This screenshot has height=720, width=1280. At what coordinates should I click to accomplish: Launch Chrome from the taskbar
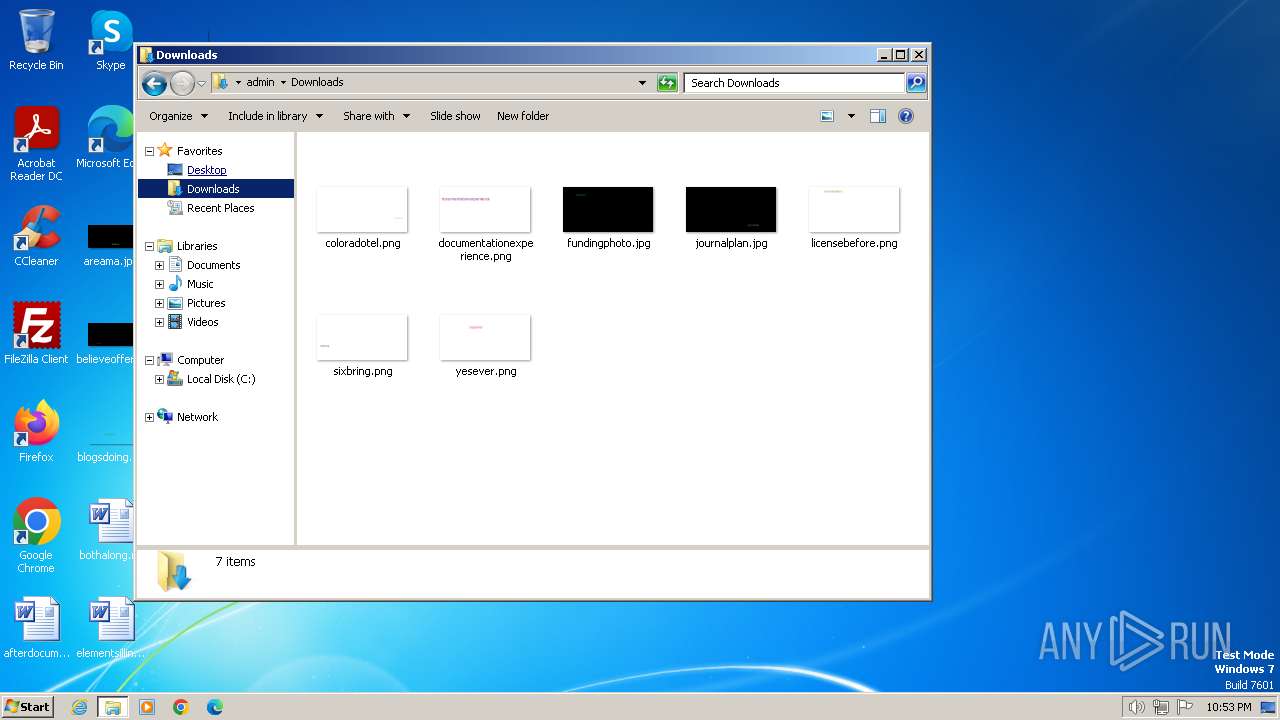point(181,707)
